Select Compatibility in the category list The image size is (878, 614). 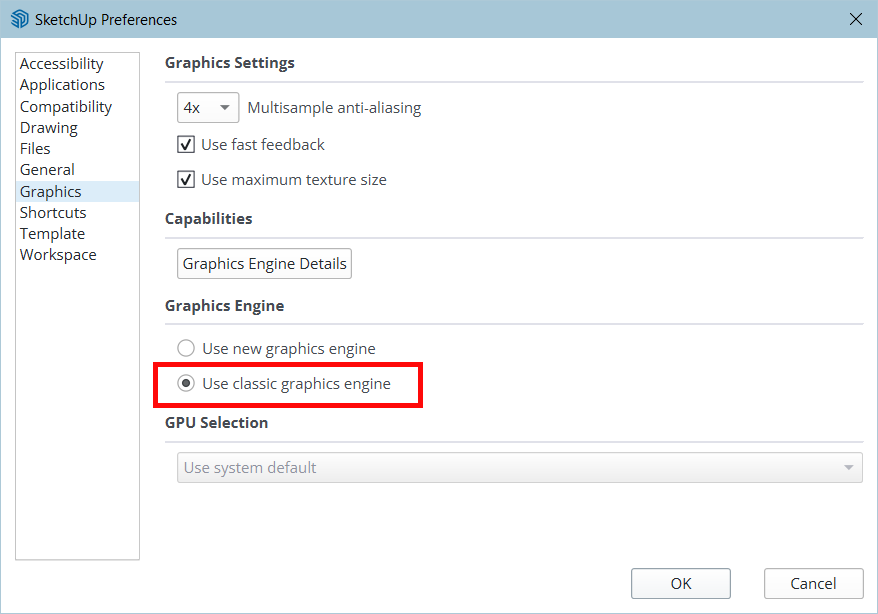click(66, 107)
